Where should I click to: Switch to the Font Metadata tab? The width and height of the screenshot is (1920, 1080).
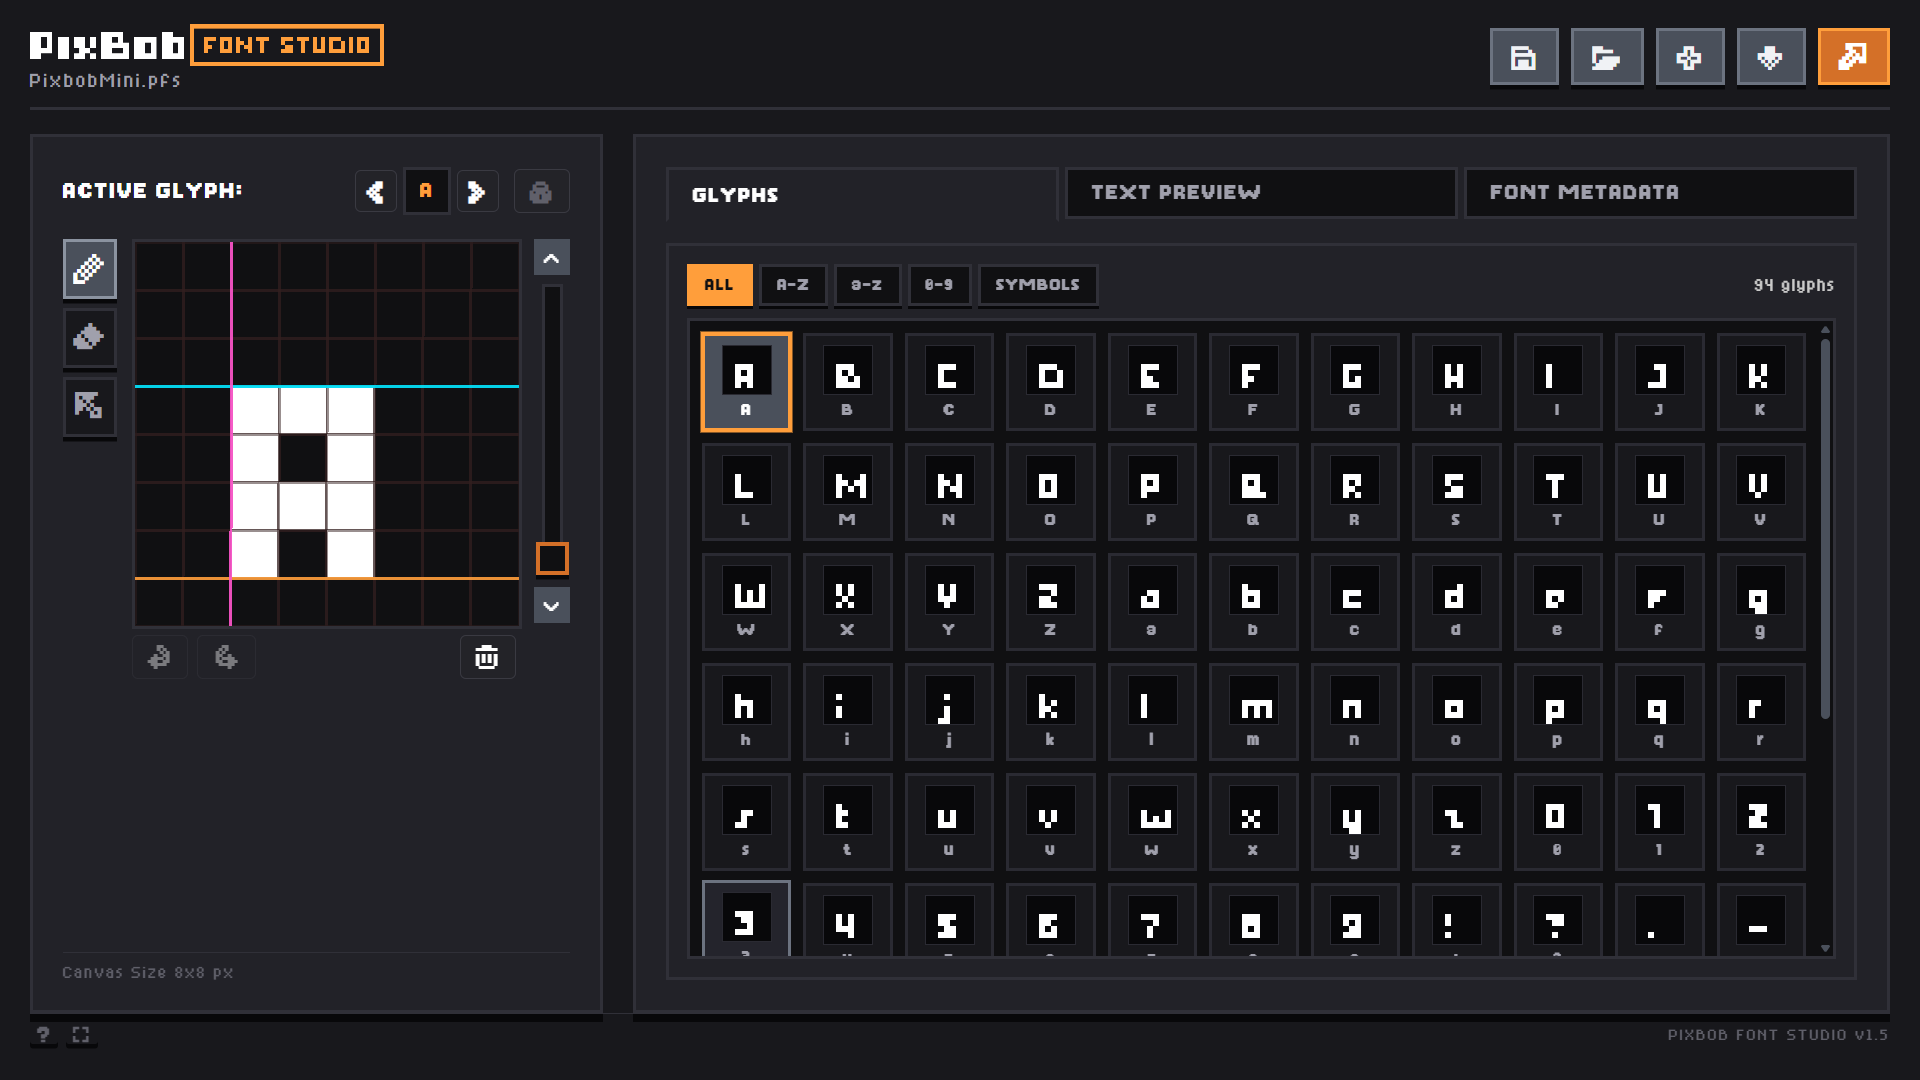point(1660,192)
